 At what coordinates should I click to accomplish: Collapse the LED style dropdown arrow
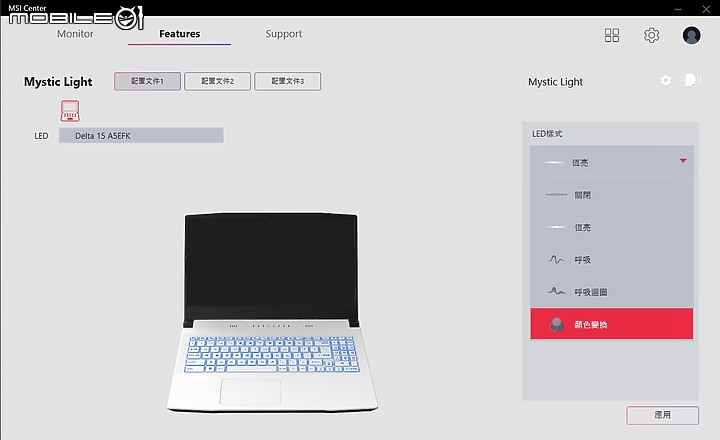click(683, 161)
